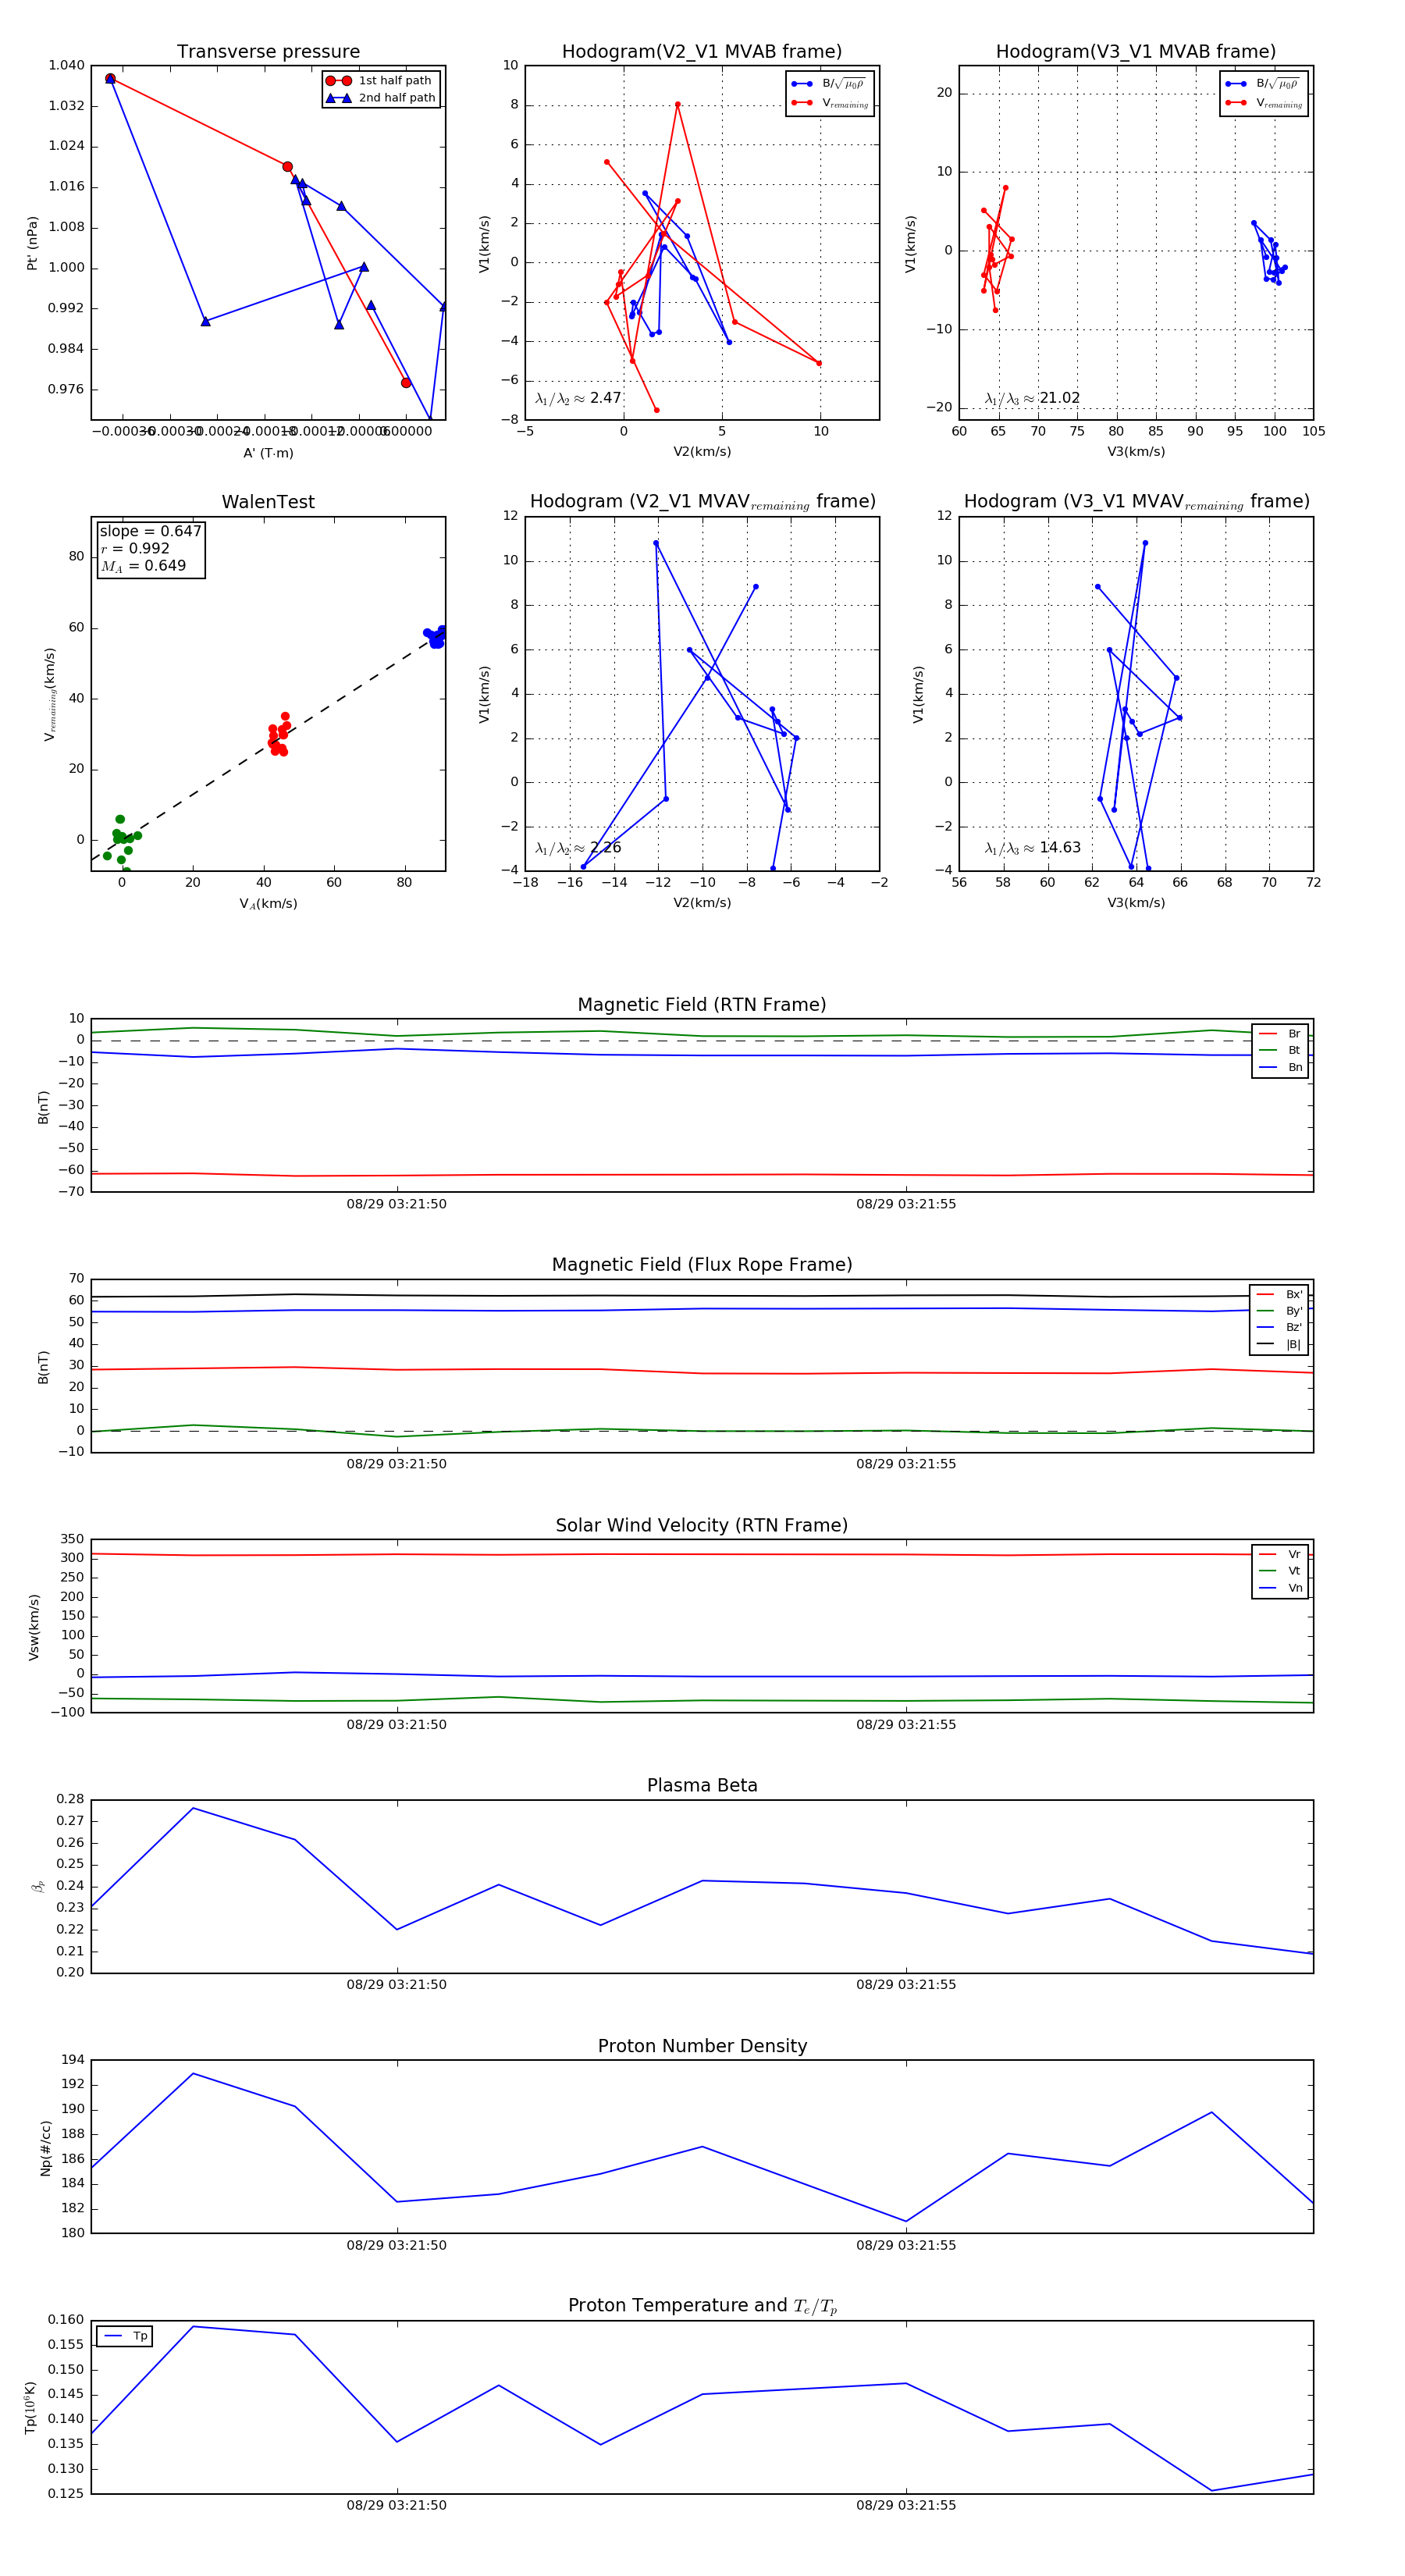Click the |B| legend entry
The width and height of the screenshot is (1405, 2576).
coord(1280,1344)
